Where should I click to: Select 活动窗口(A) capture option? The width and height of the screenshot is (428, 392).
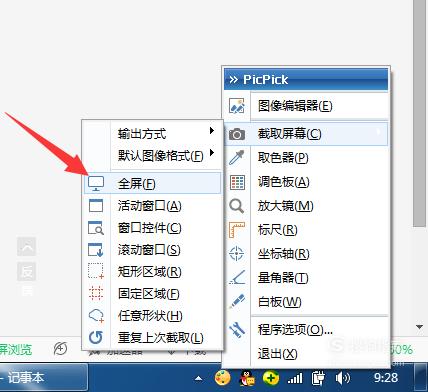click(x=152, y=206)
